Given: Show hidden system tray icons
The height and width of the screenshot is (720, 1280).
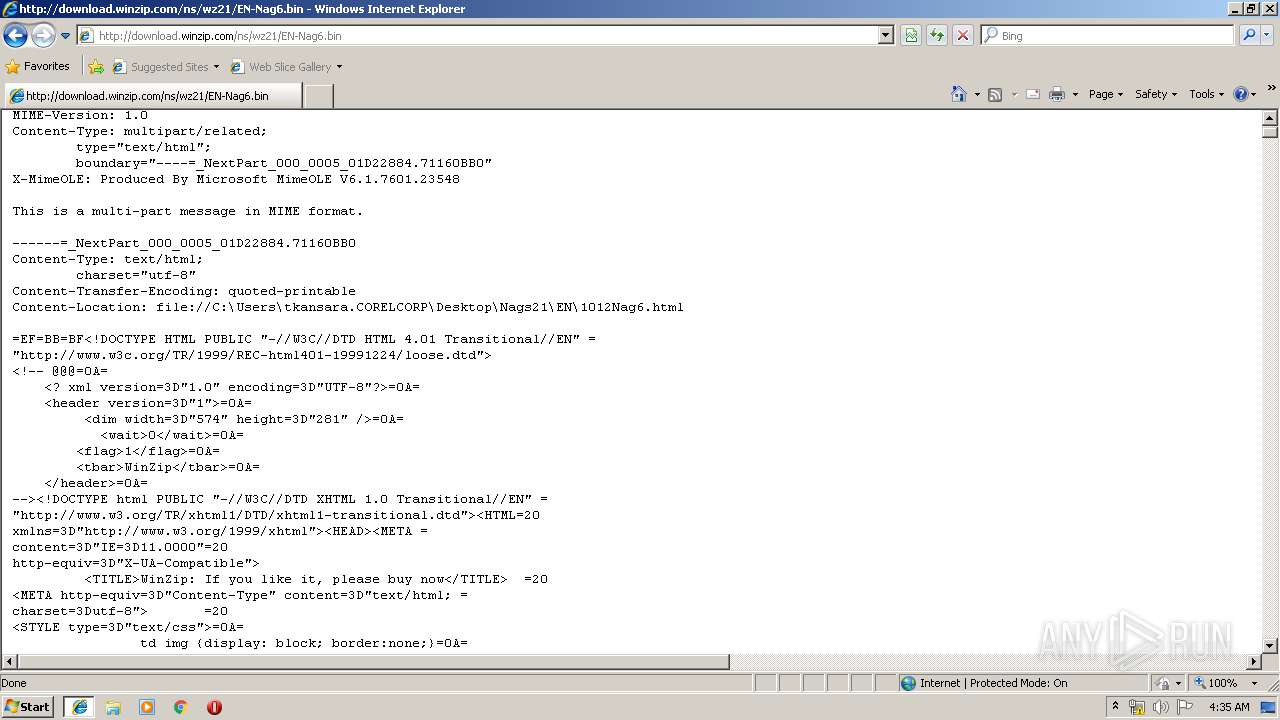Looking at the screenshot, I should coord(1115,707).
